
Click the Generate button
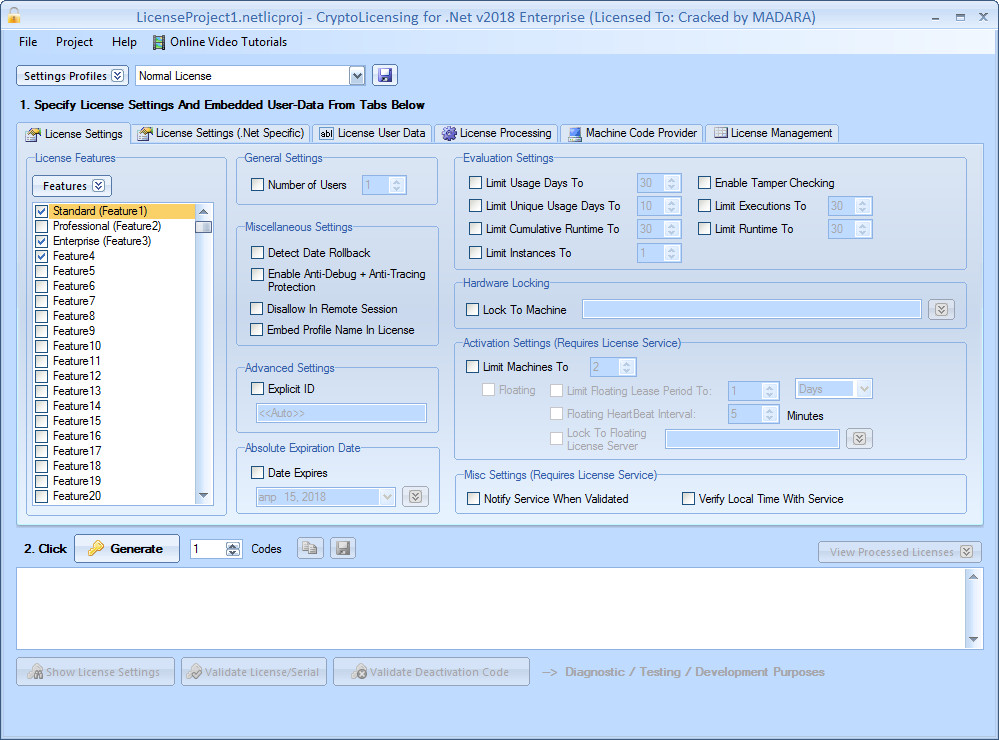[x=127, y=548]
